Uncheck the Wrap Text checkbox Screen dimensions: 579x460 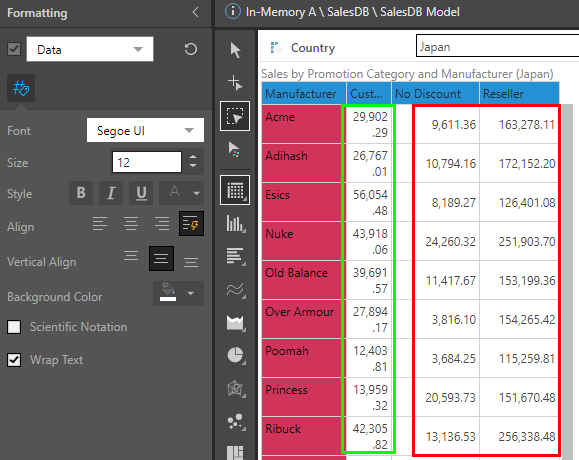(x=14, y=360)
